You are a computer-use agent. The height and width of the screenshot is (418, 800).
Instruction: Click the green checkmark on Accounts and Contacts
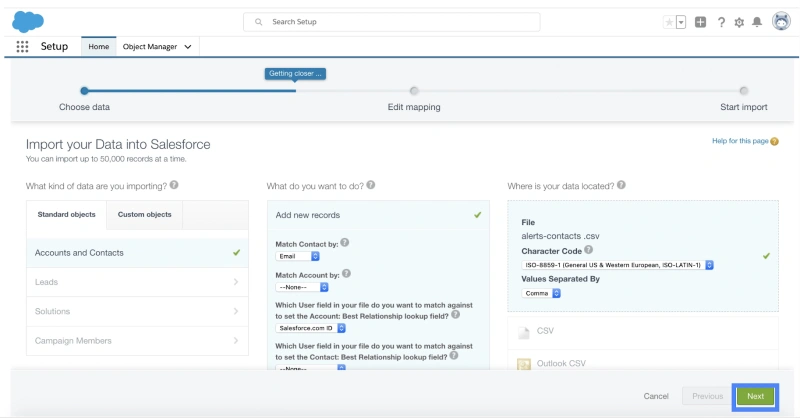coord(237,252)
